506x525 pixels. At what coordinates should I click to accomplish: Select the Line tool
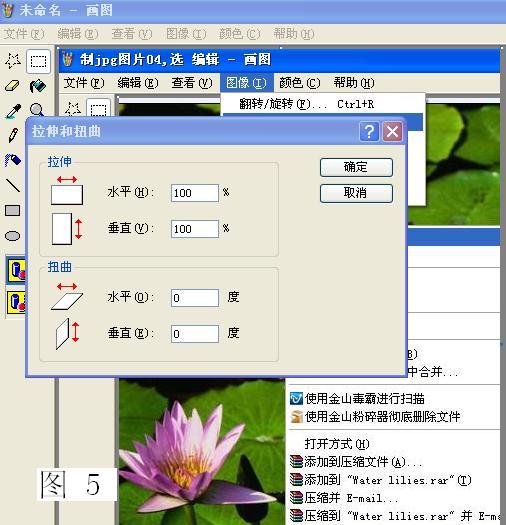coord(13,185)
